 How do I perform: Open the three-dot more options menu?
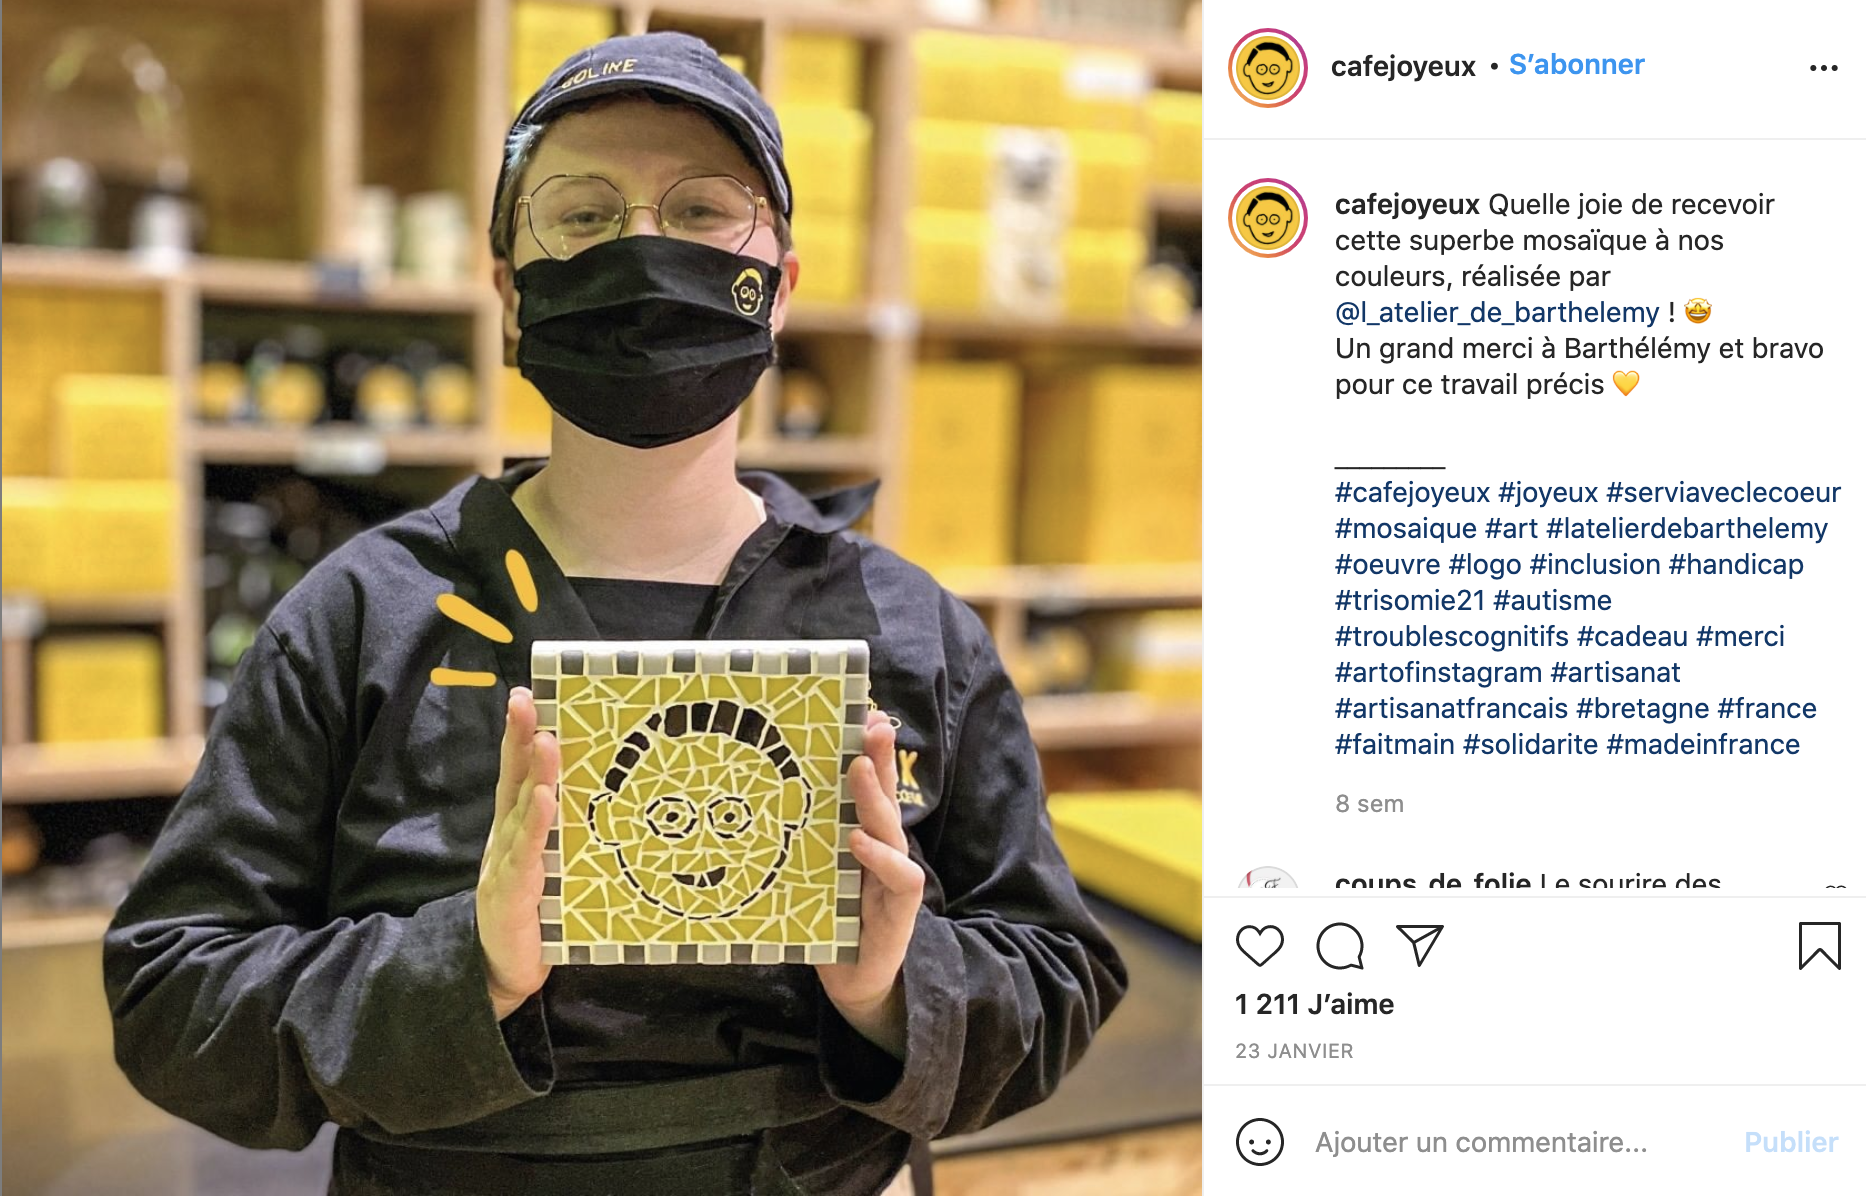pyautogui.click(x=1823, y=68)
